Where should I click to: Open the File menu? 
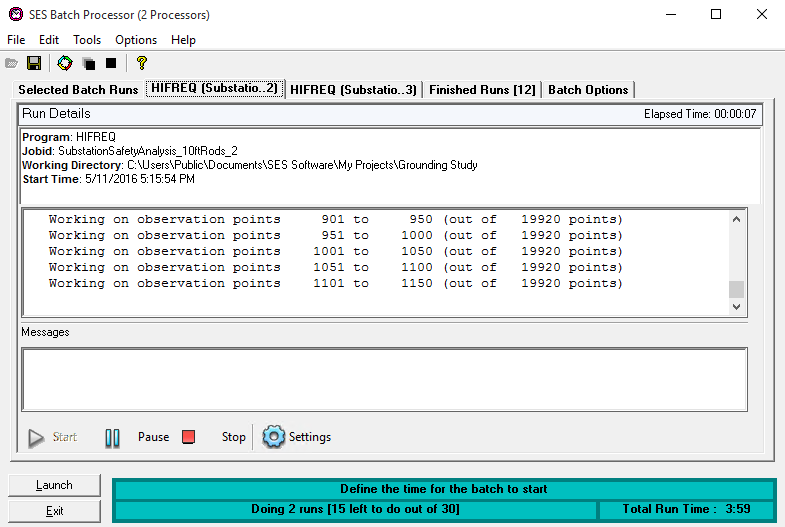tap(16, 40)
